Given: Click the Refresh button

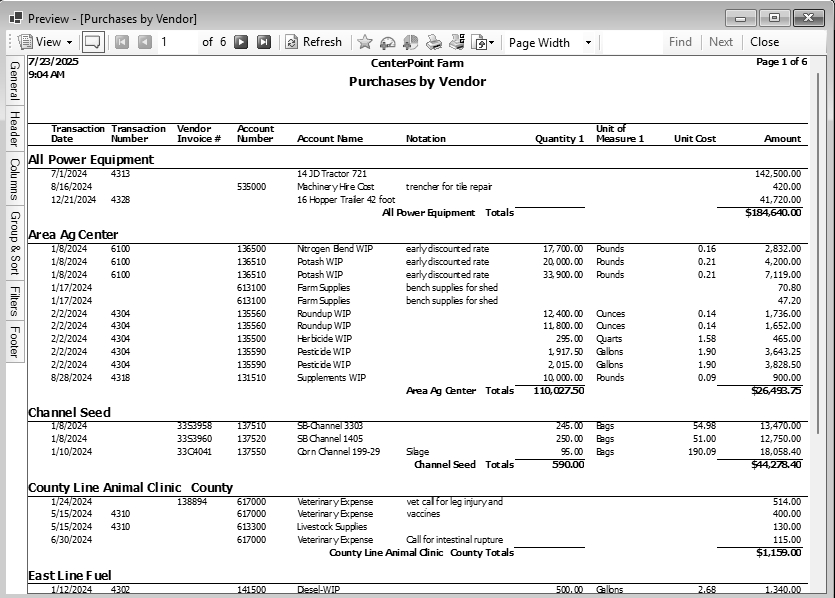Looking at the screenshot, I should 314,42.
